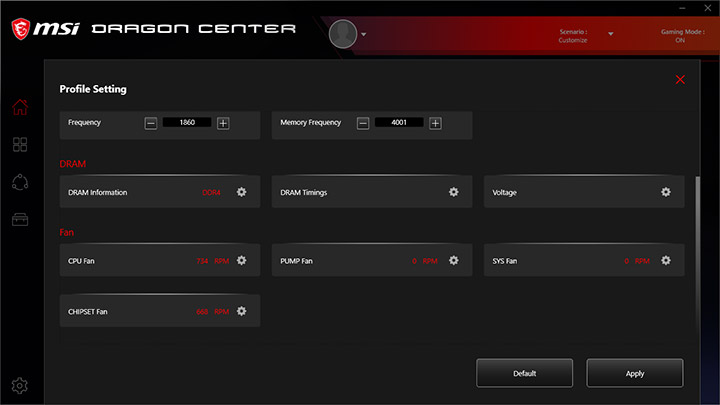Click the Scenario: Customize text

[573, 36]
